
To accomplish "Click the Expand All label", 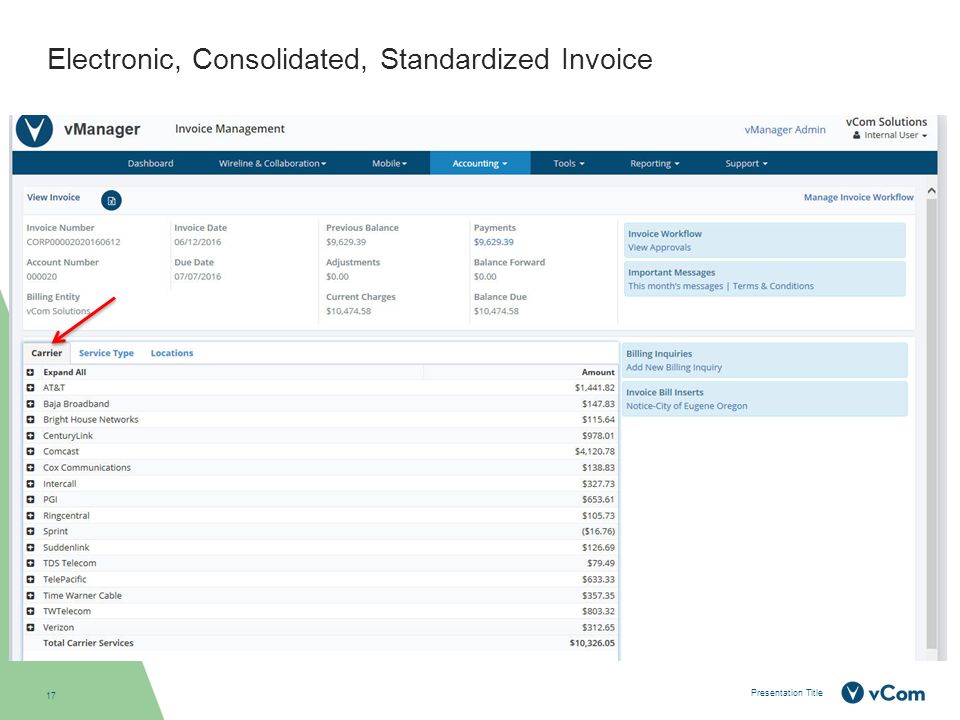I will pyautogui.click(x=65, y=372).
